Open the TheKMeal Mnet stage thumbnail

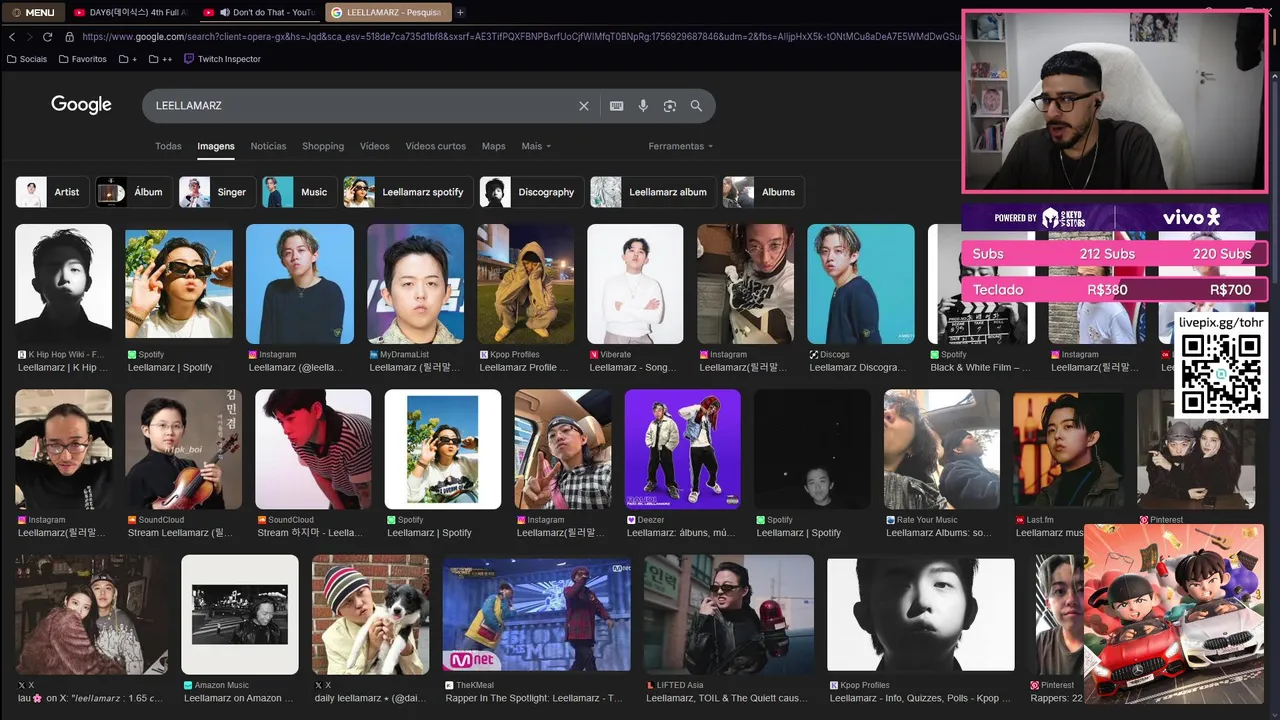click(537, 614)
